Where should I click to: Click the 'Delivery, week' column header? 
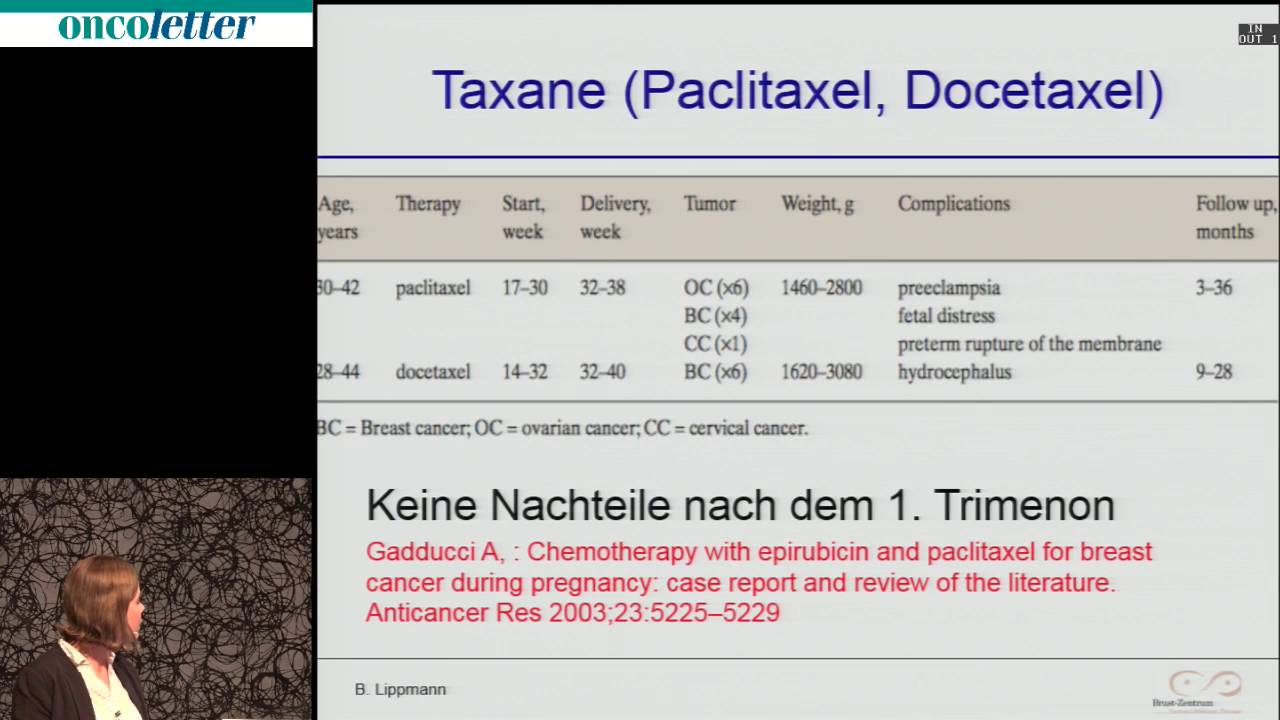tap(615, 217)
